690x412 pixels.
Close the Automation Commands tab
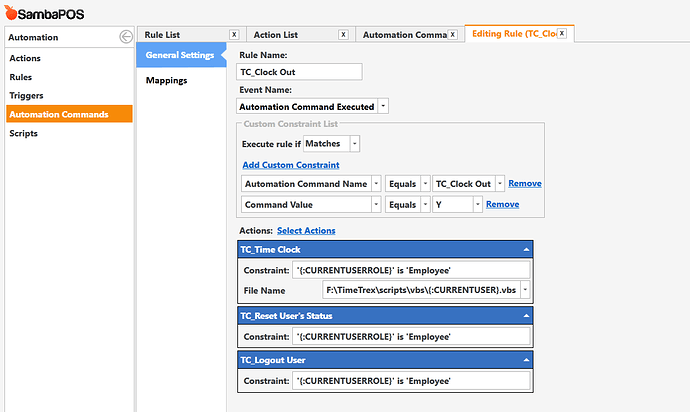coord(452,34)
